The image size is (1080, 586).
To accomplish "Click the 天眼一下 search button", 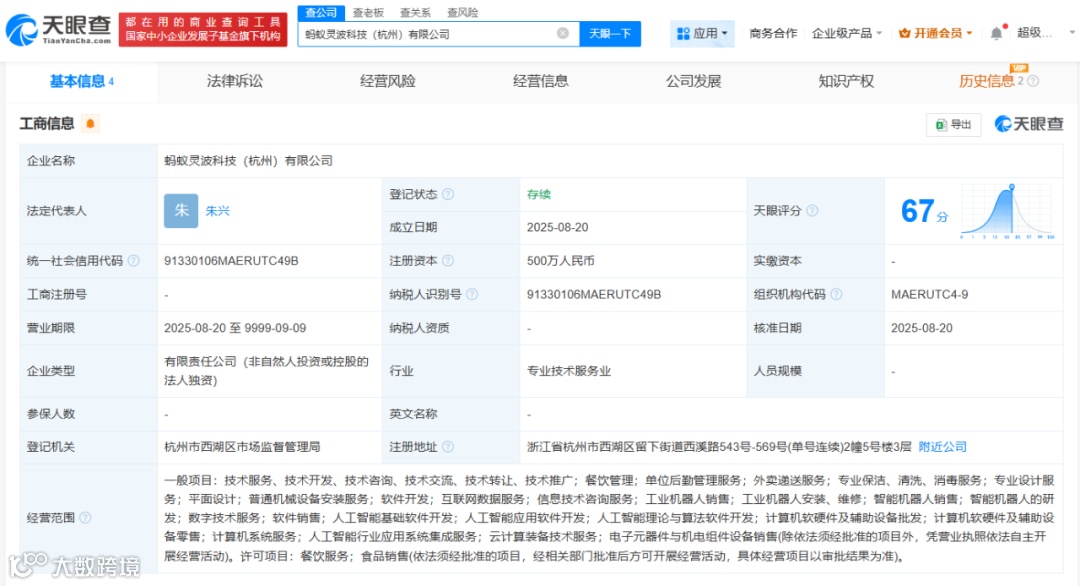I will click(x=610, y=34).
